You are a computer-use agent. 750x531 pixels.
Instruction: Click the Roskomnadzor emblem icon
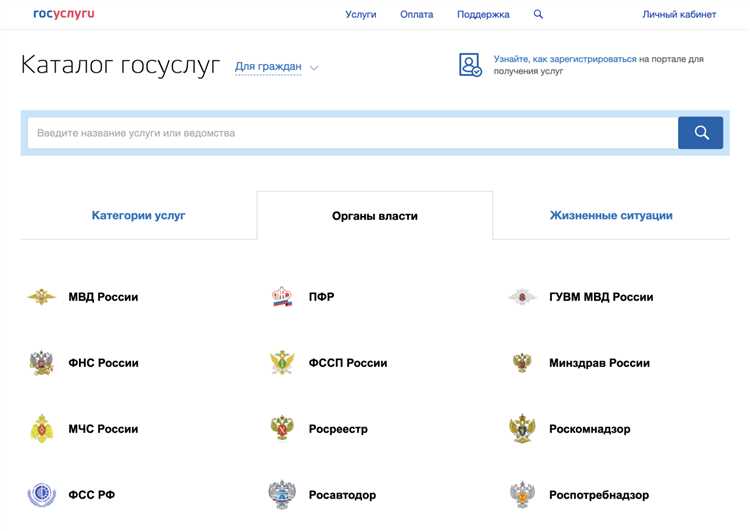tap(522, 429)
